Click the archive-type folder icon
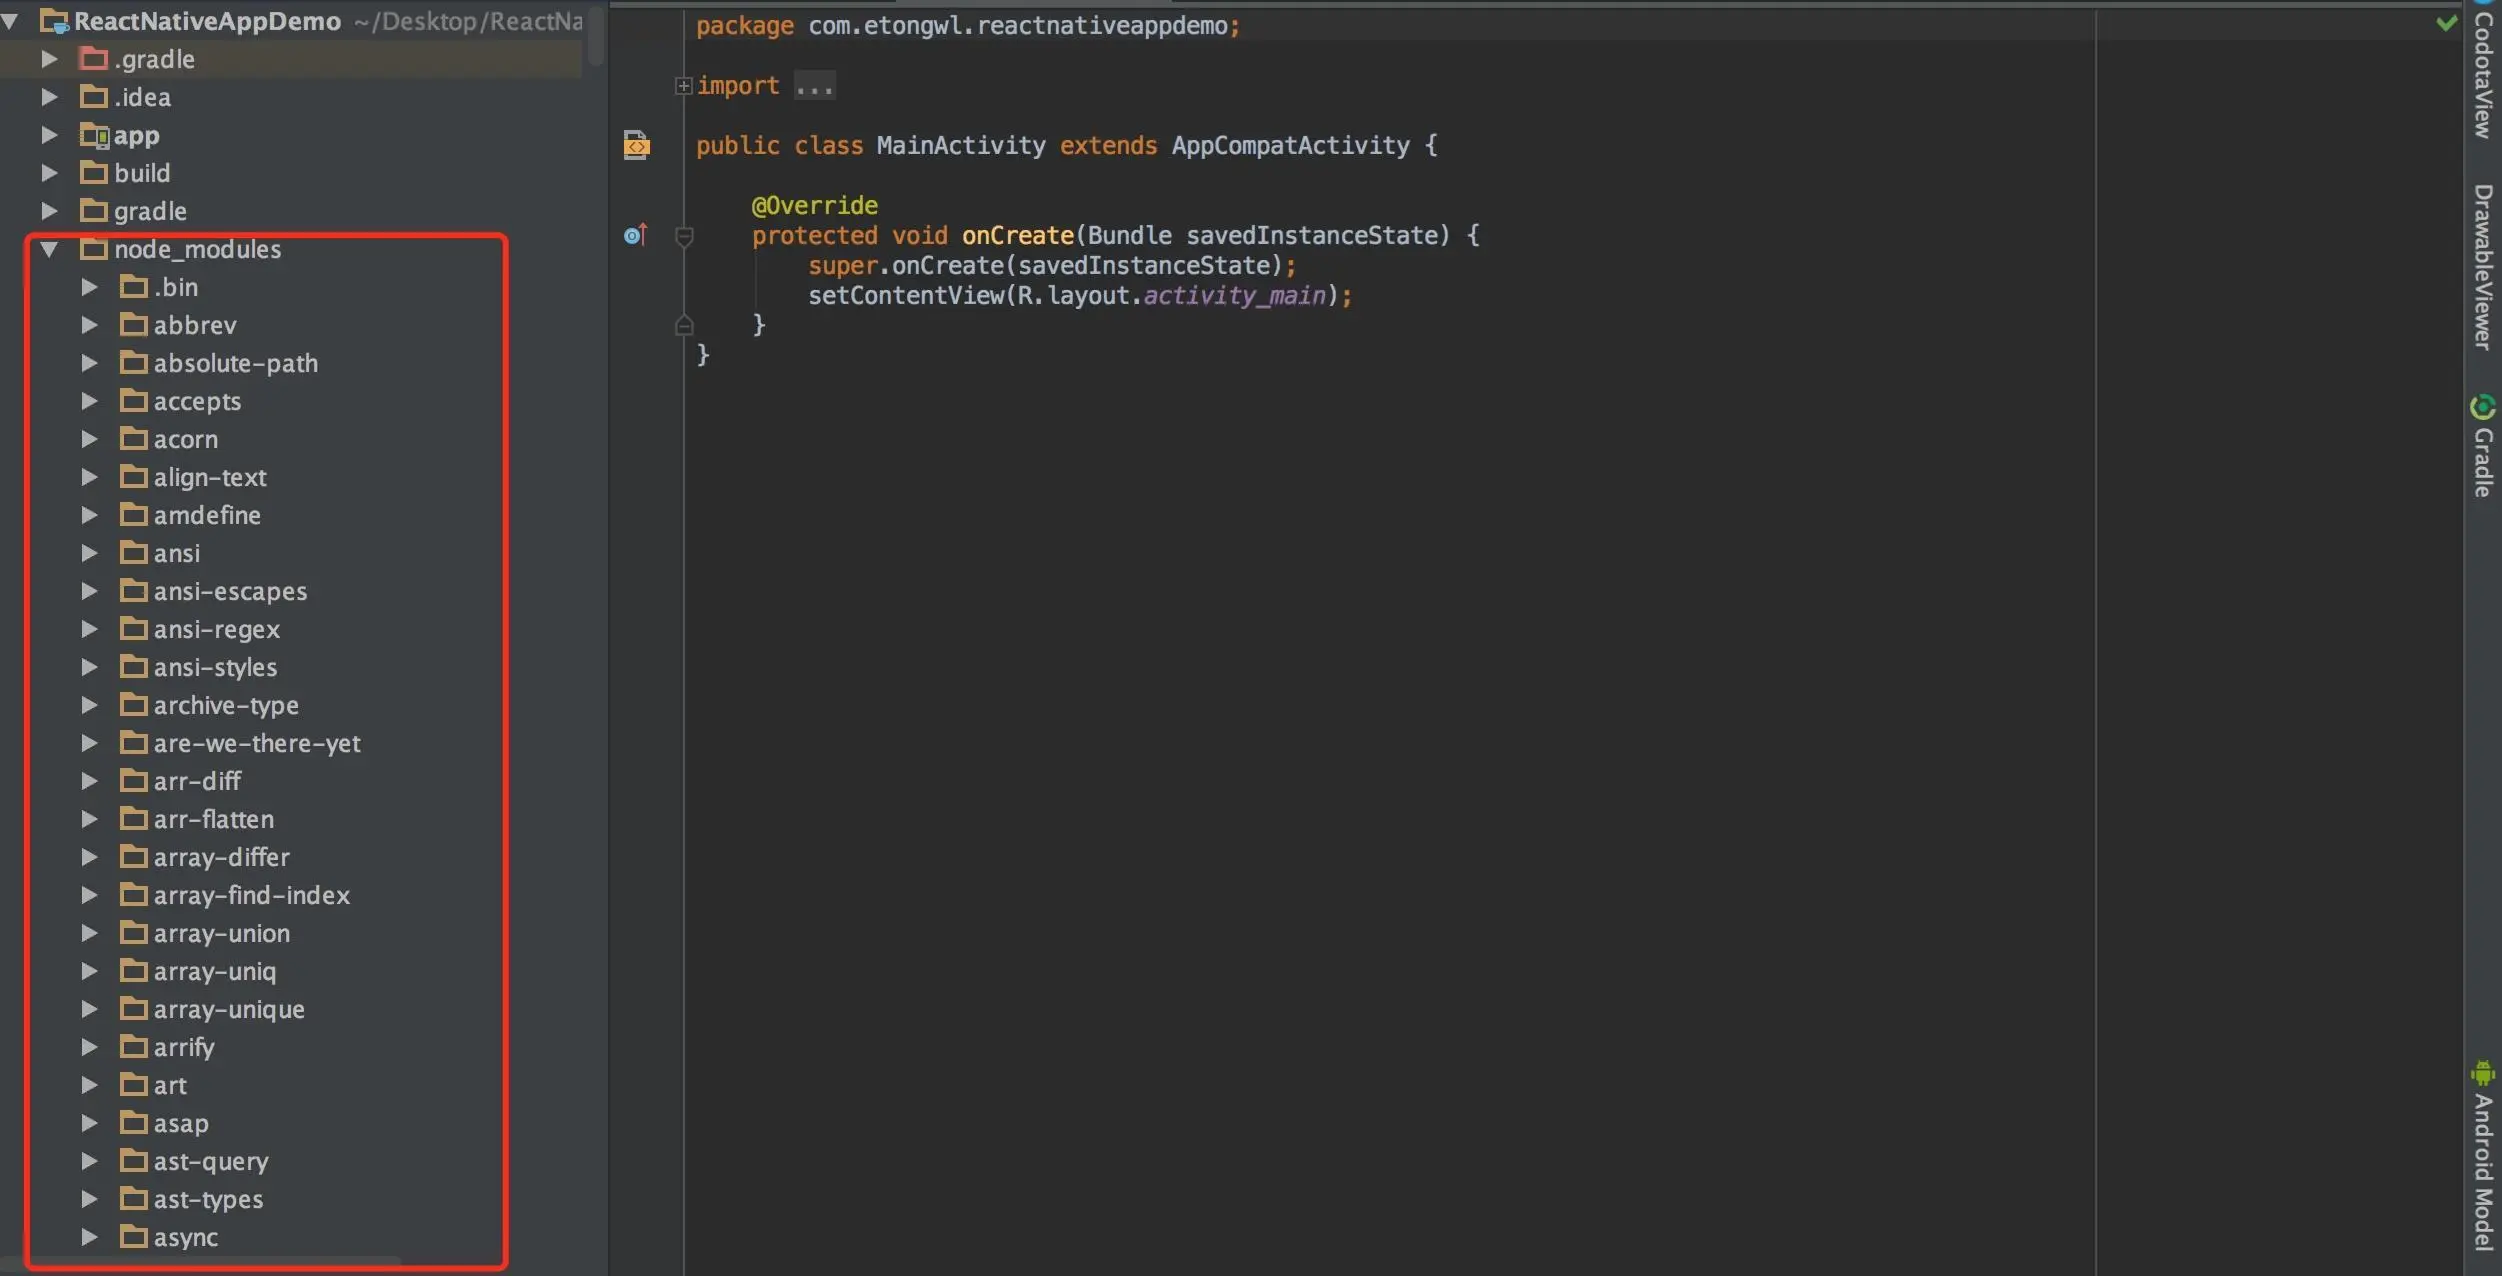Viewport: 2502px width, 1276px height. pyautogui.click(x=134, y=705)
